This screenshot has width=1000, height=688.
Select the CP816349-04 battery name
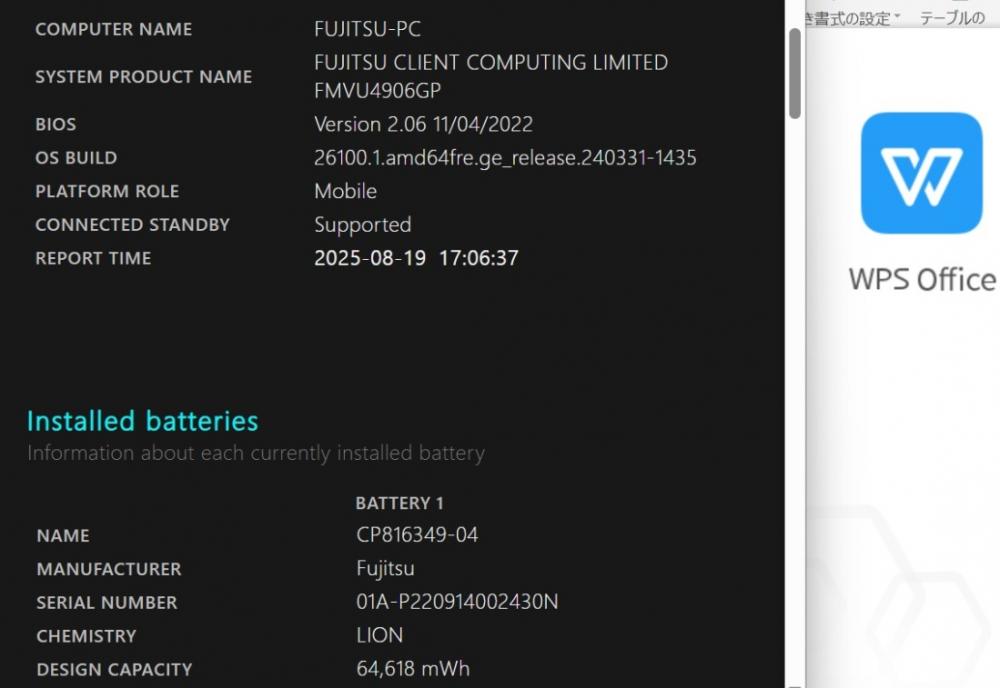pos(417,535)
